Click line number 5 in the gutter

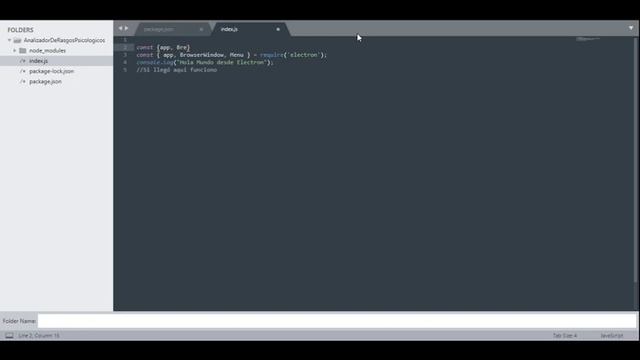pyautogui.click(x=125, y=70)
